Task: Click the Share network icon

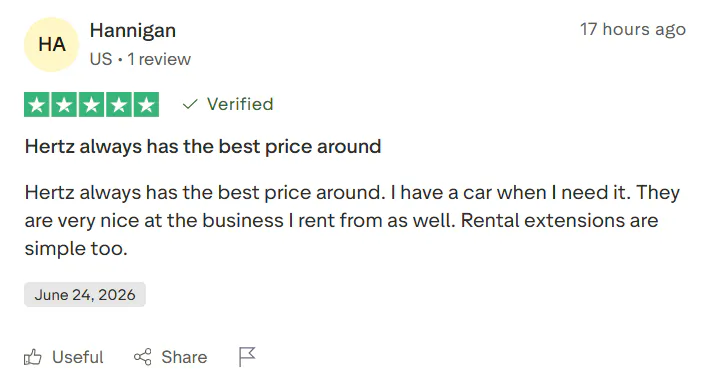Action: (x=143, y=357)
